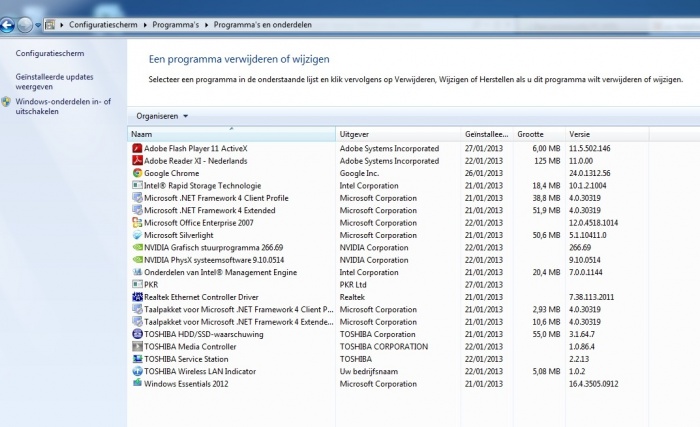
Task: Expand the arrow after Programma's breadcrumb
Action: [x=206, y=25]
